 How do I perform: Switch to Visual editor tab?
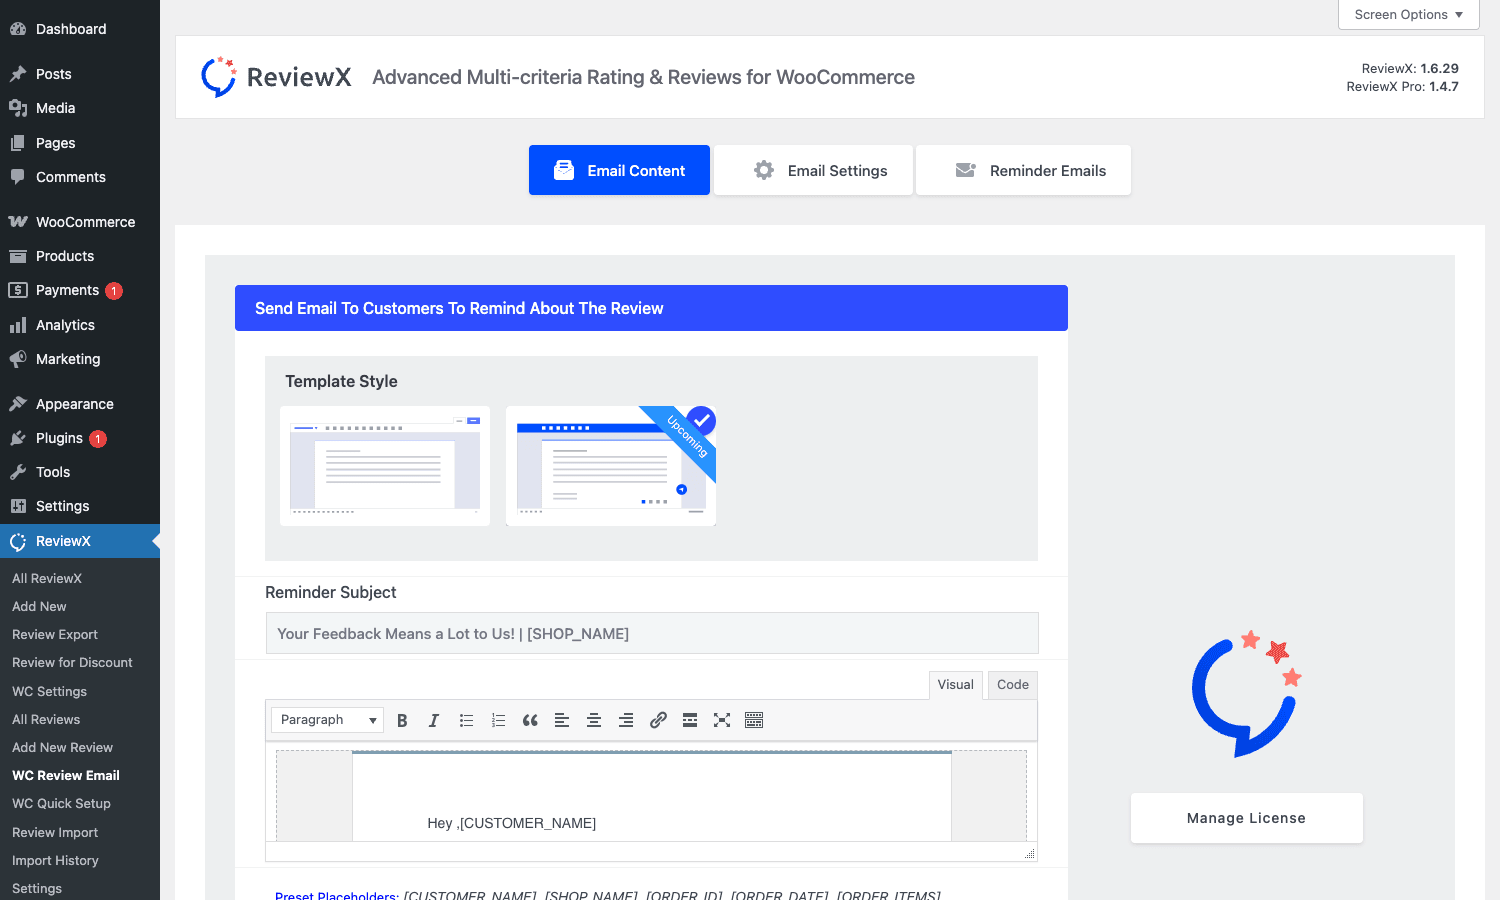click(955, 685)
